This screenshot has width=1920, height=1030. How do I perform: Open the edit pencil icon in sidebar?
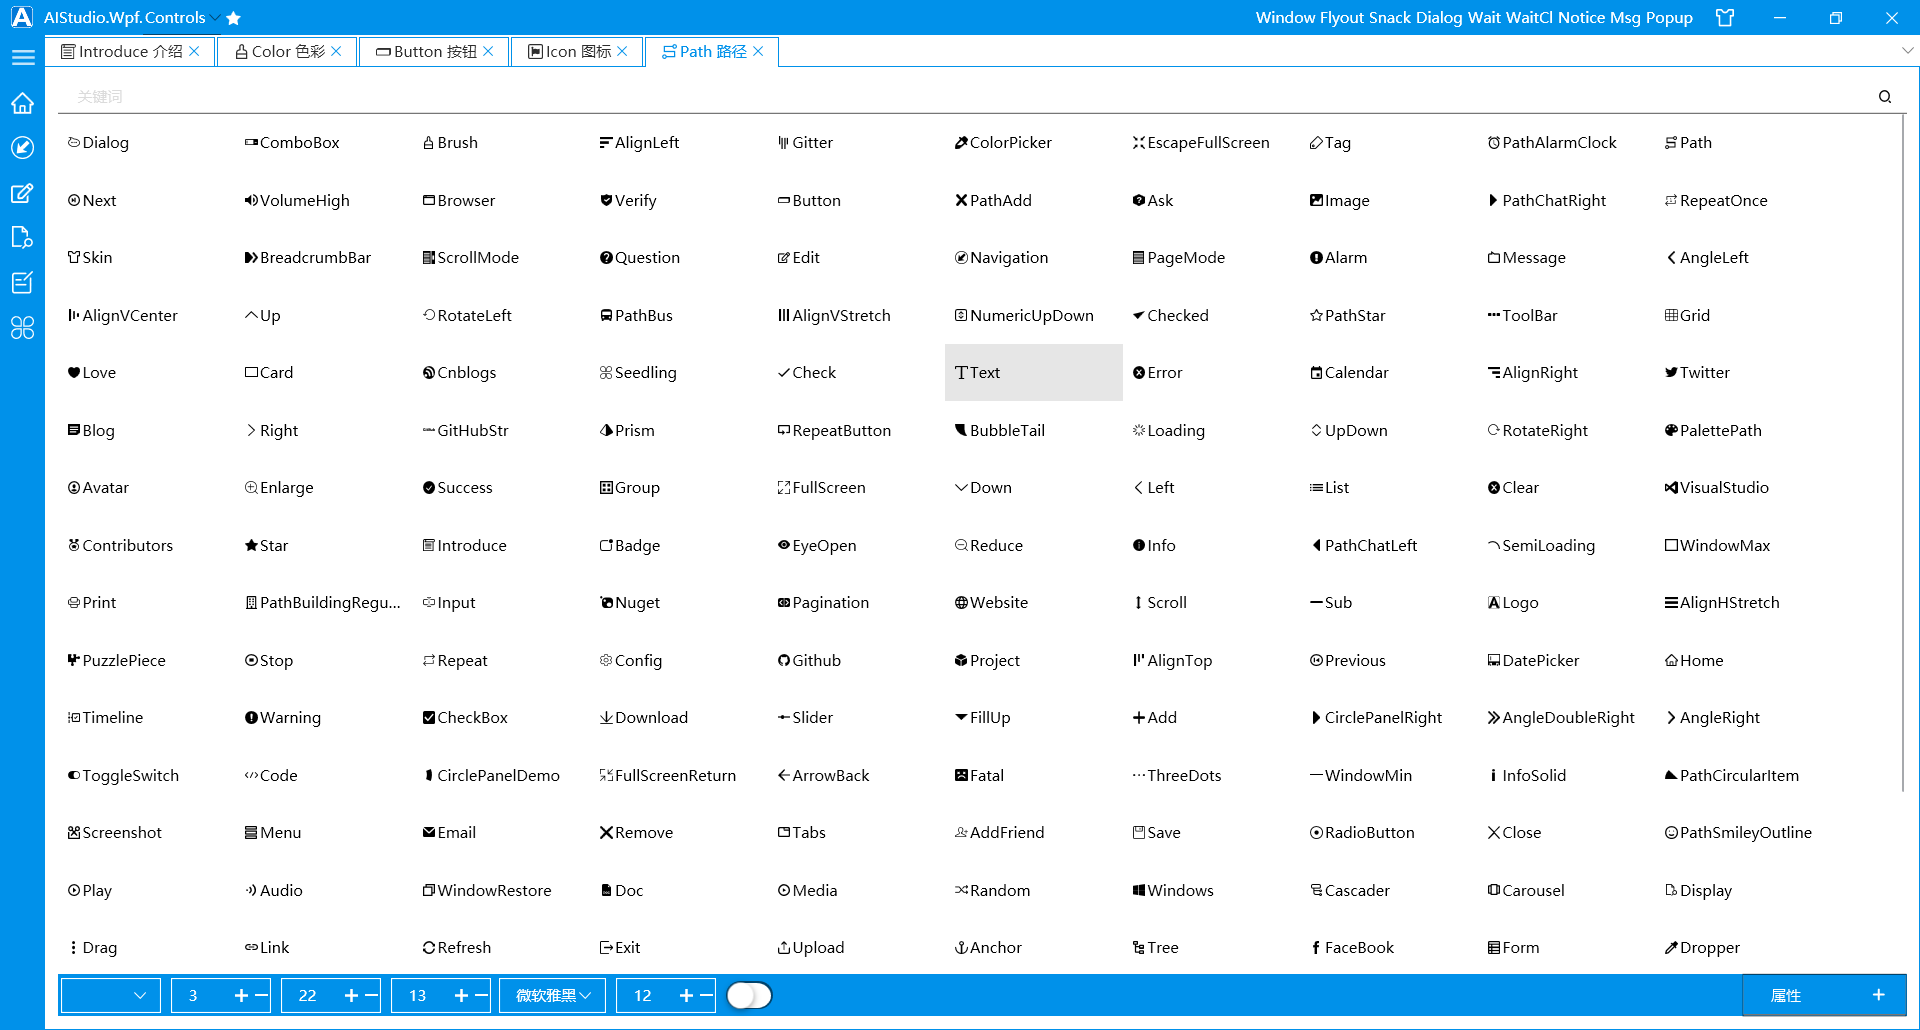coord(22,193)
